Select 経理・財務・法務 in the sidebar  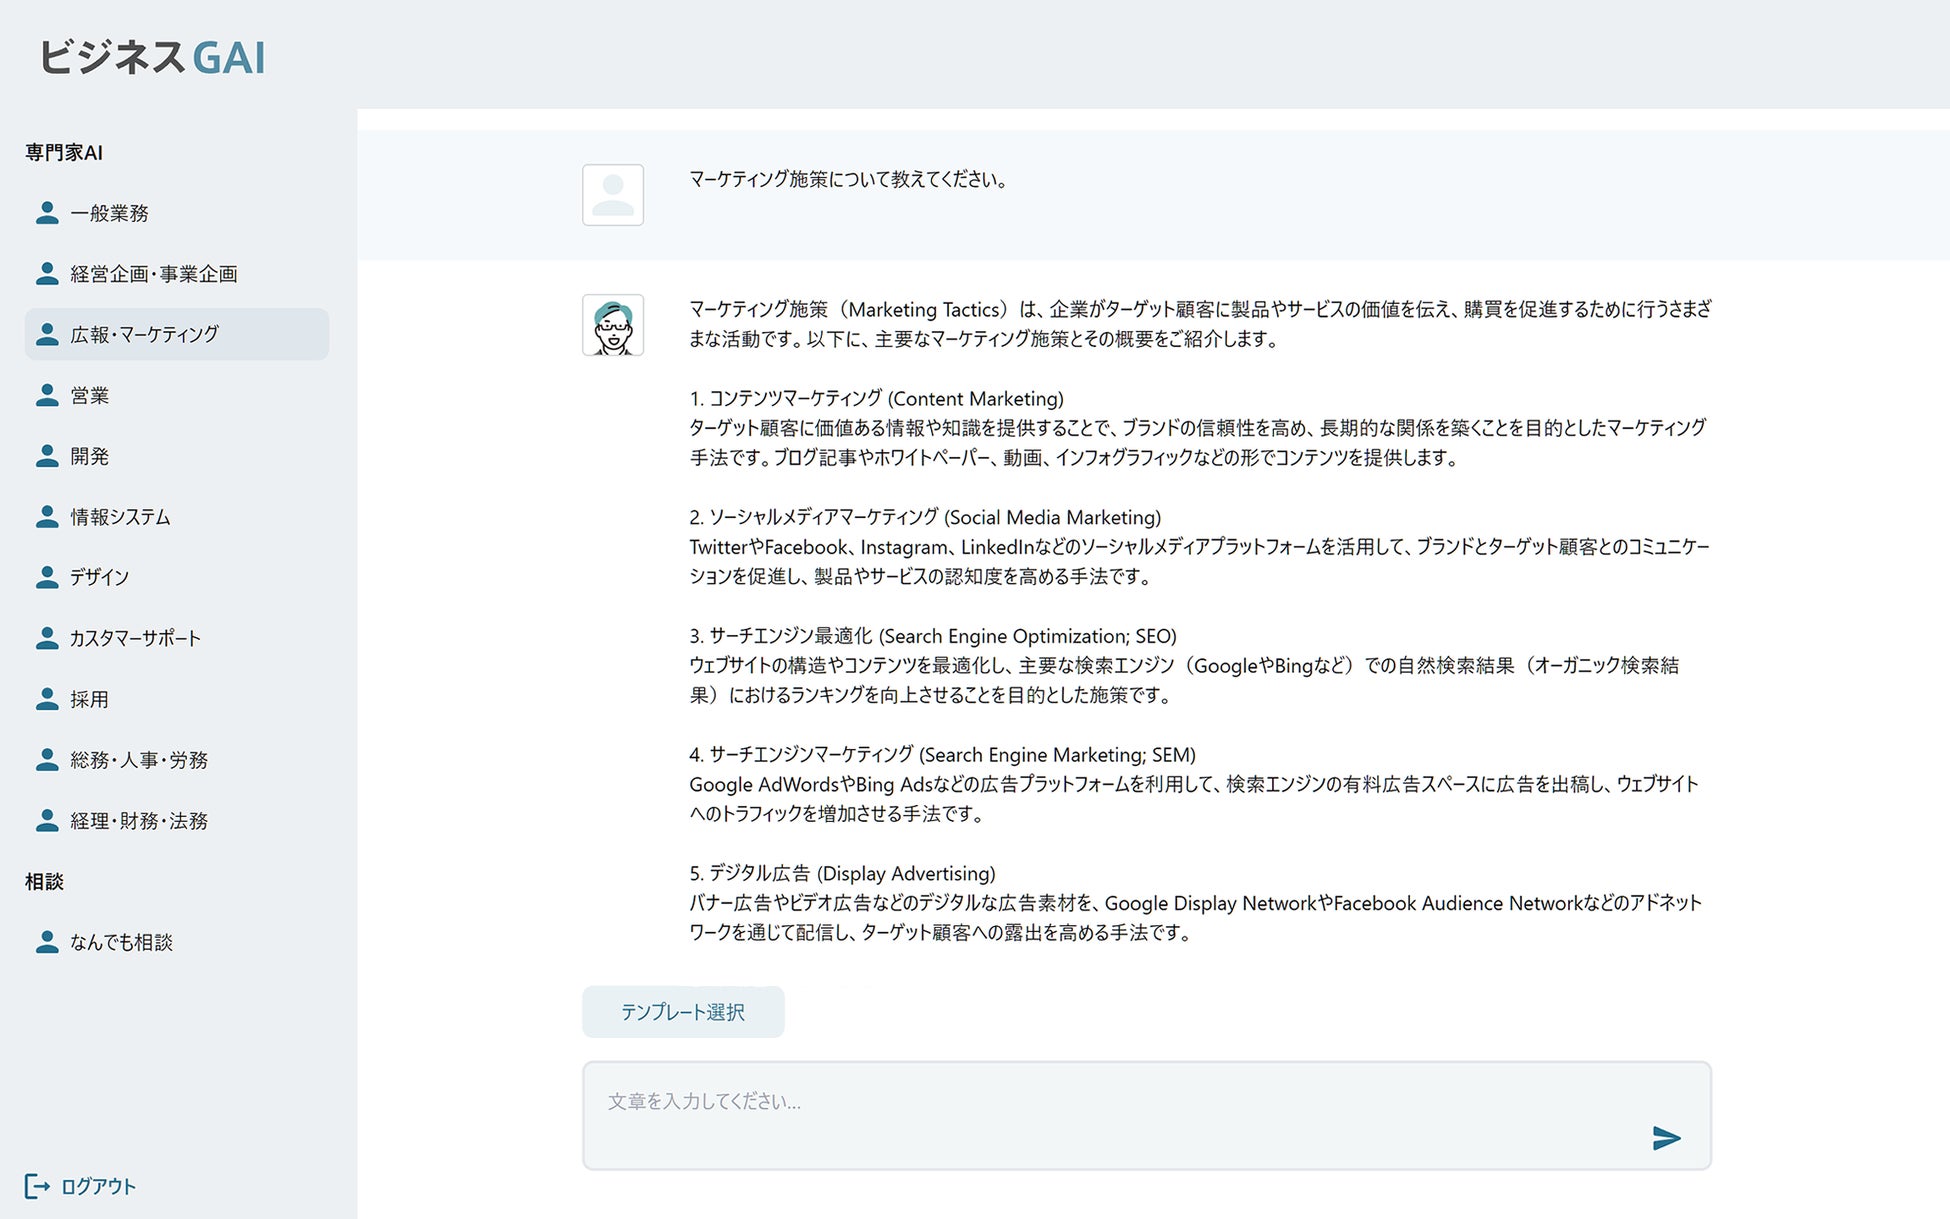coord(139,821)
